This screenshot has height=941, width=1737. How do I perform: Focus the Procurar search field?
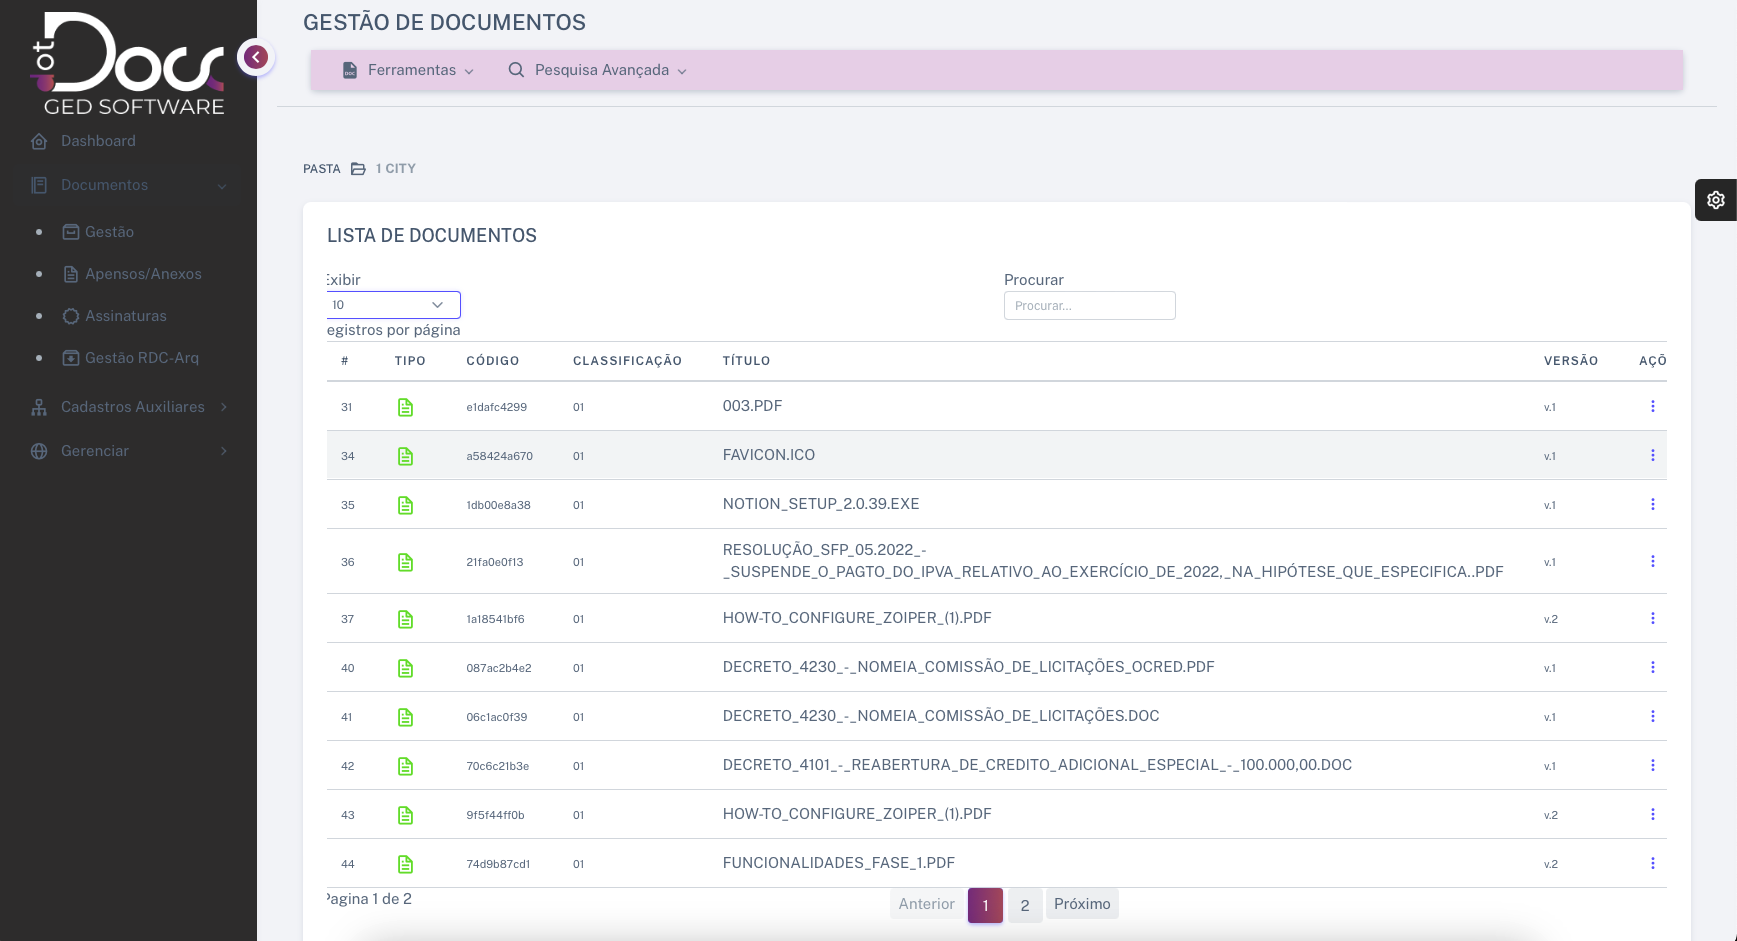(1089, 306)
